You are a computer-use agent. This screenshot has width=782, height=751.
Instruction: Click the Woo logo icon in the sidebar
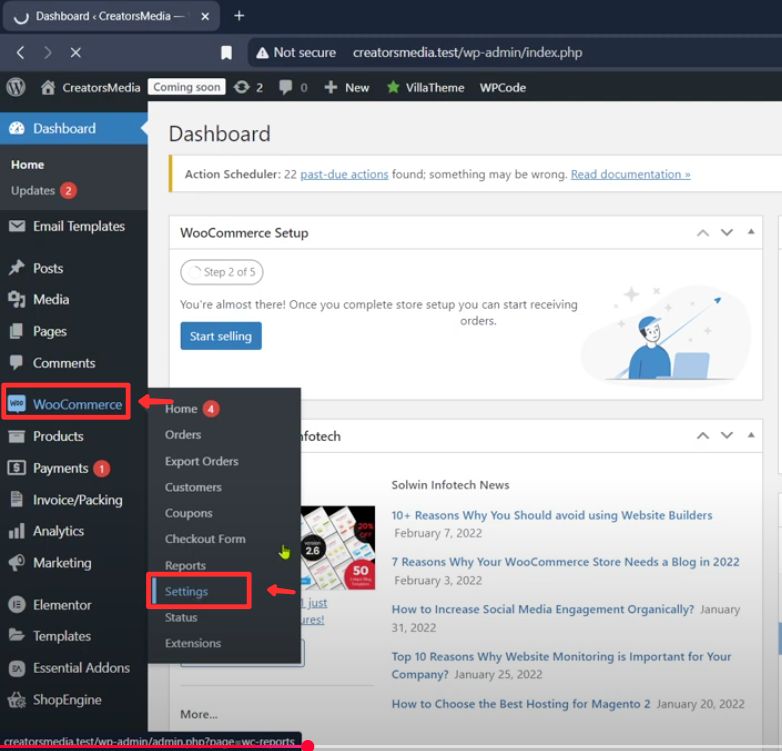pos(16,403)
